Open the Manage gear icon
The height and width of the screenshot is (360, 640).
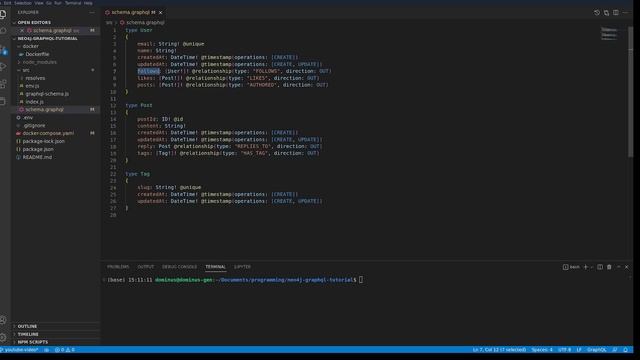(x=3, y=338)
